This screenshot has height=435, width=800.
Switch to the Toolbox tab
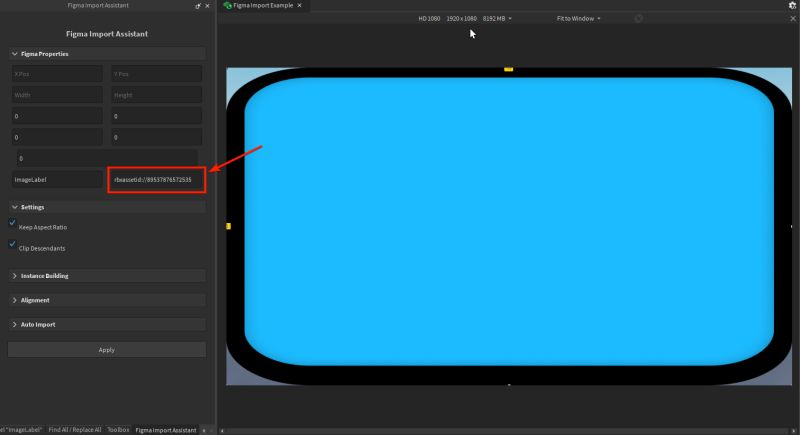[x=118, y=430]
